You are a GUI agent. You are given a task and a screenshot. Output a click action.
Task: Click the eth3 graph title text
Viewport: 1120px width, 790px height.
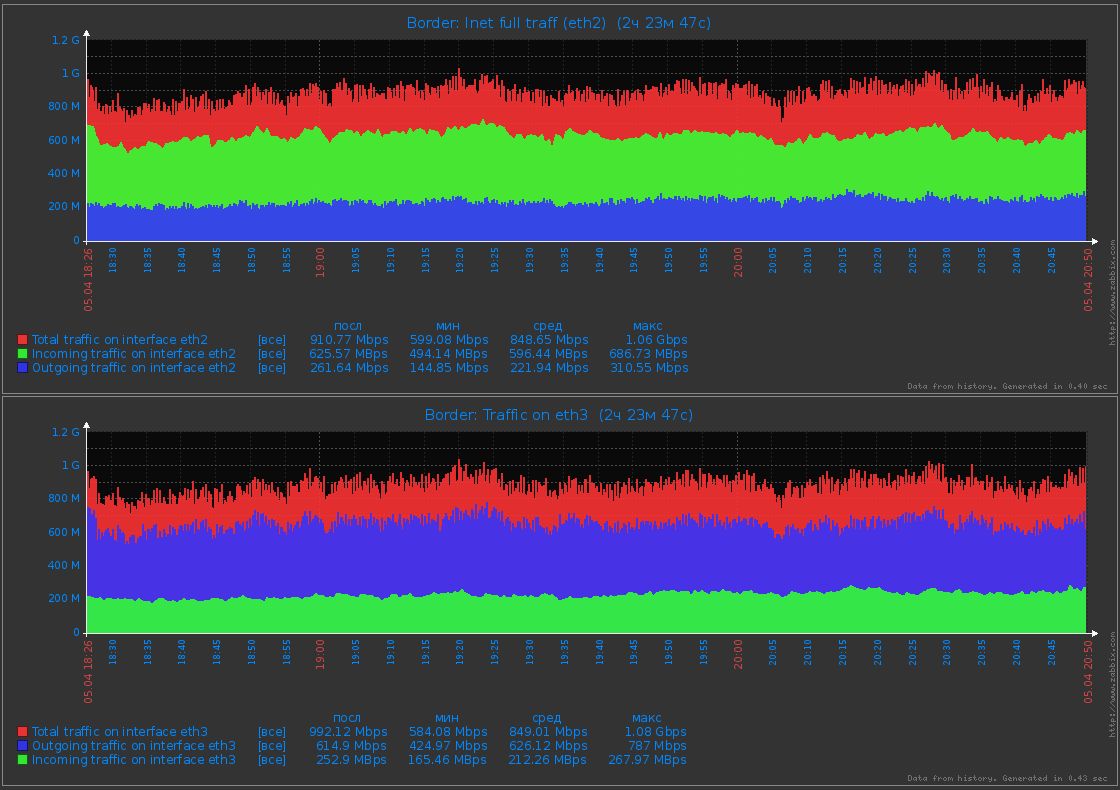[x=558, y=415]
